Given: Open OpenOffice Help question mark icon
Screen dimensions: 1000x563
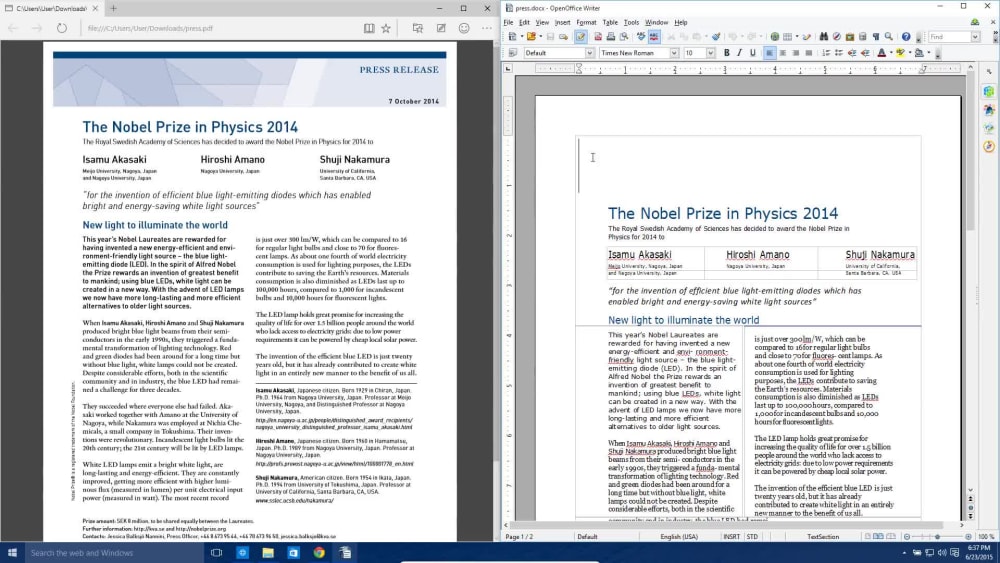Looking at the screenshot, I should (x=906, y=36).
